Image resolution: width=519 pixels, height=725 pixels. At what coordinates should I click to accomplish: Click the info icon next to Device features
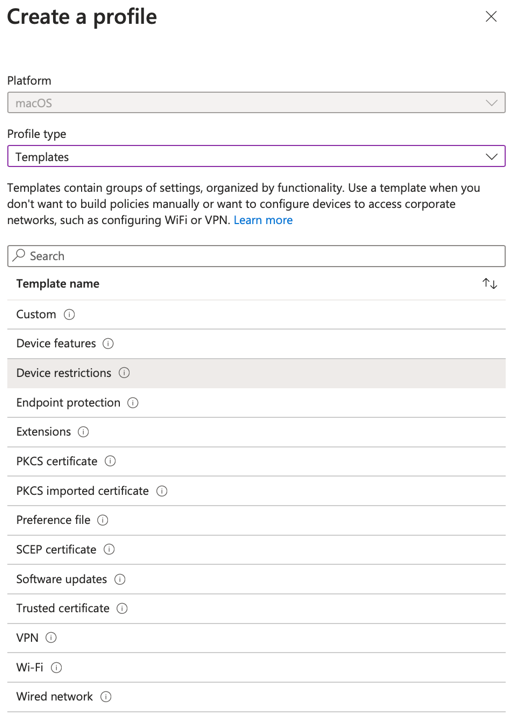click(108, 344)
